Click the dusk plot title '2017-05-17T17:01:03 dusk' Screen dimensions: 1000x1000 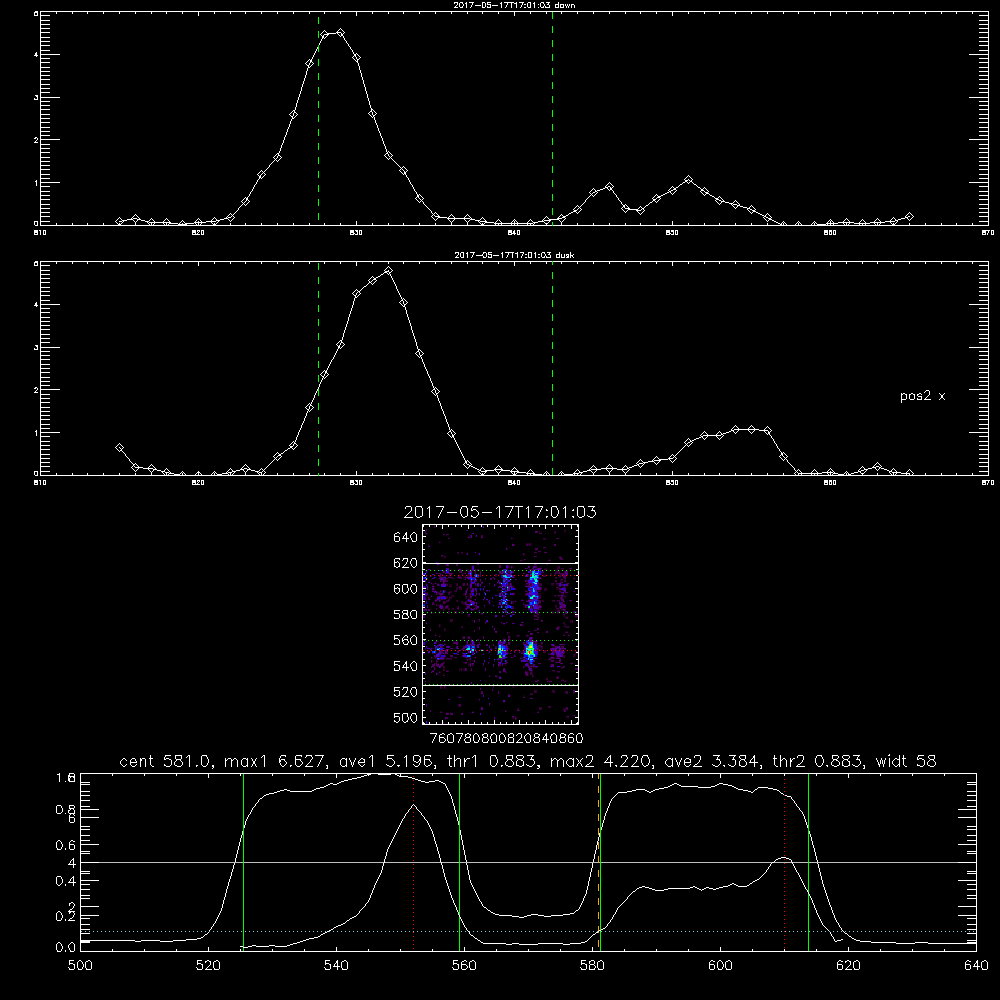tap(514, 255)
